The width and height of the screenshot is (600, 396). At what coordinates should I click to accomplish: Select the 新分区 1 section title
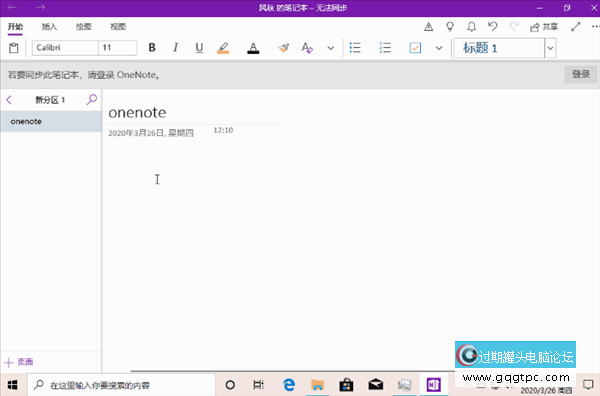point(50,100)
